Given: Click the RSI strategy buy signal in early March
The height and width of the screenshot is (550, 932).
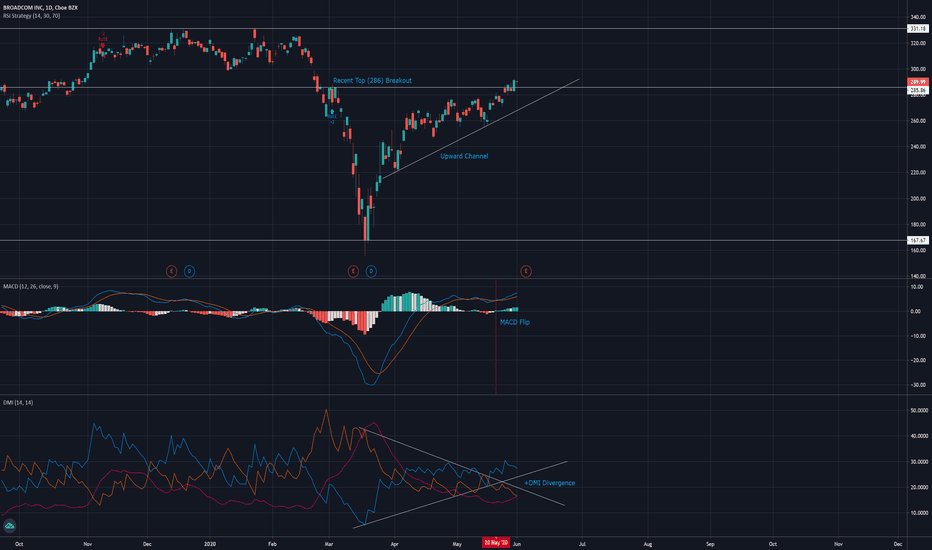Looking at the screenshot, I should pyautogui.click(x=332, y=119).
